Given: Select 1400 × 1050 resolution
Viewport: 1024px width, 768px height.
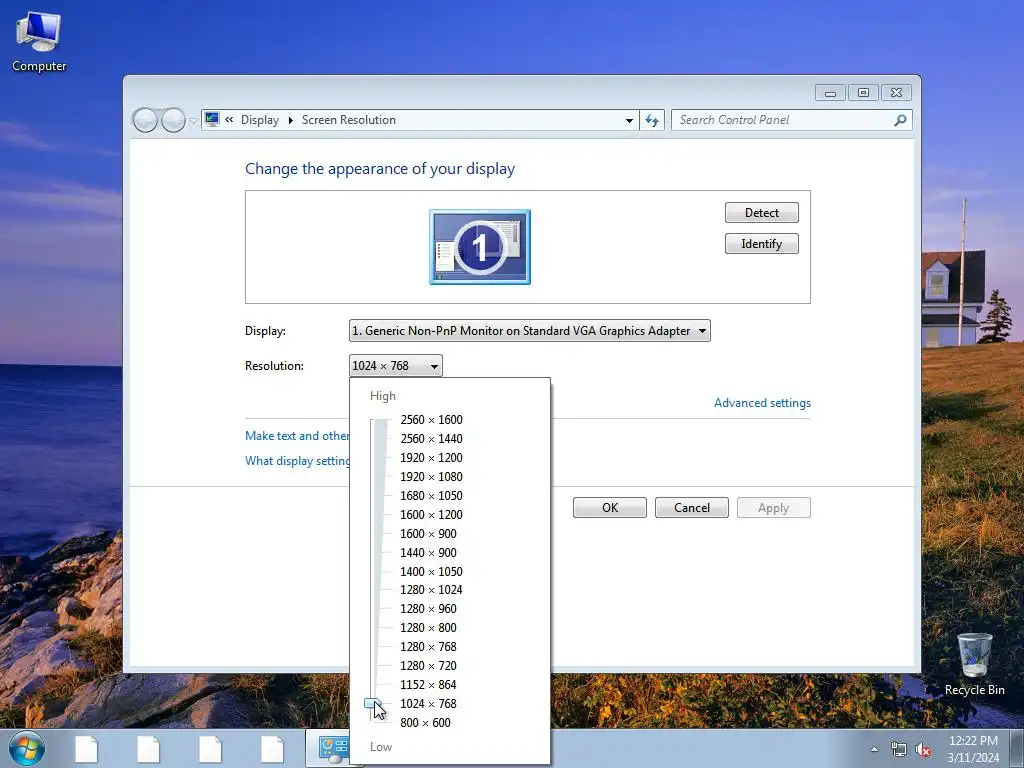Looking at the screenshot, I should pos(431,571).
